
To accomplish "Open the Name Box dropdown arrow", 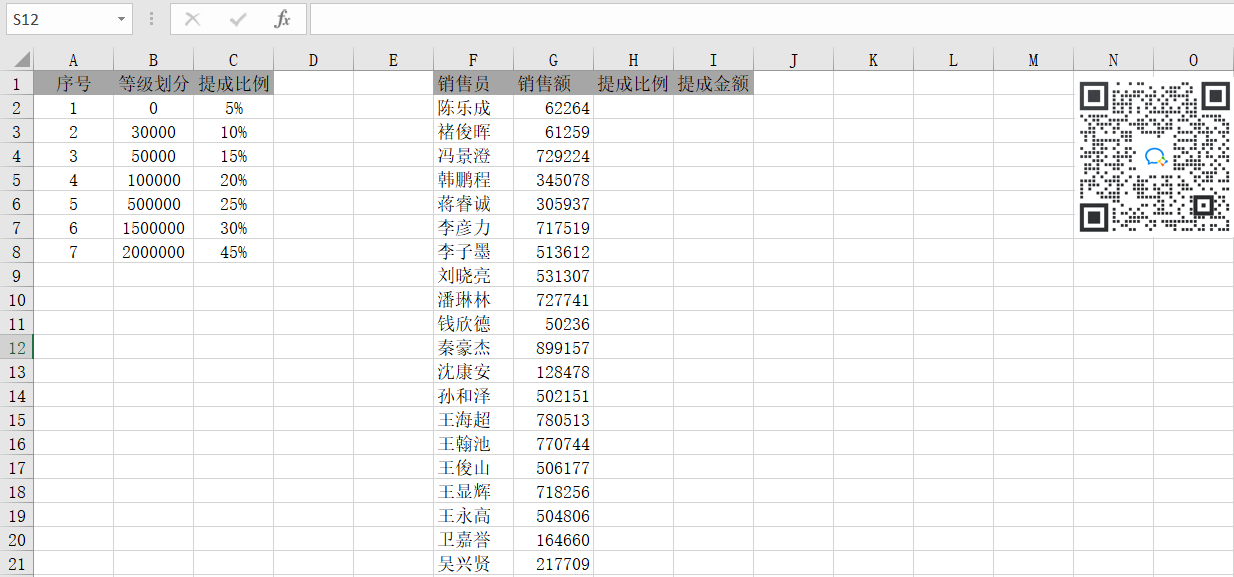I will click(x=121, y=19).
